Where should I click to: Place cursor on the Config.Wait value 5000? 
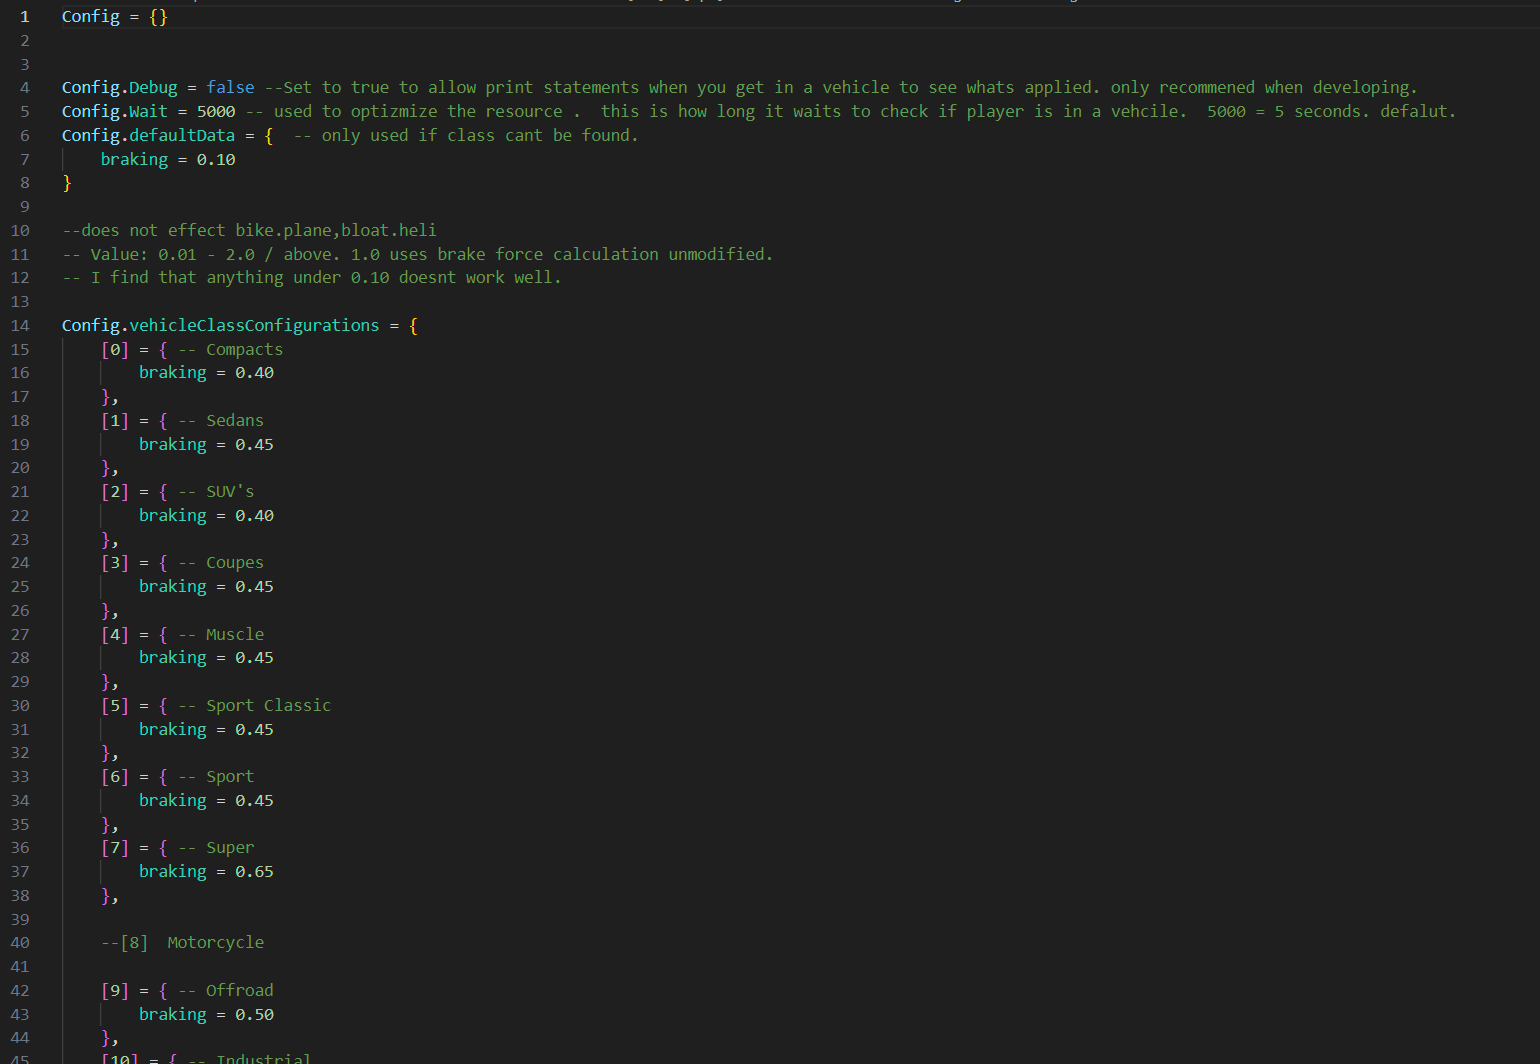coord(216,112)
